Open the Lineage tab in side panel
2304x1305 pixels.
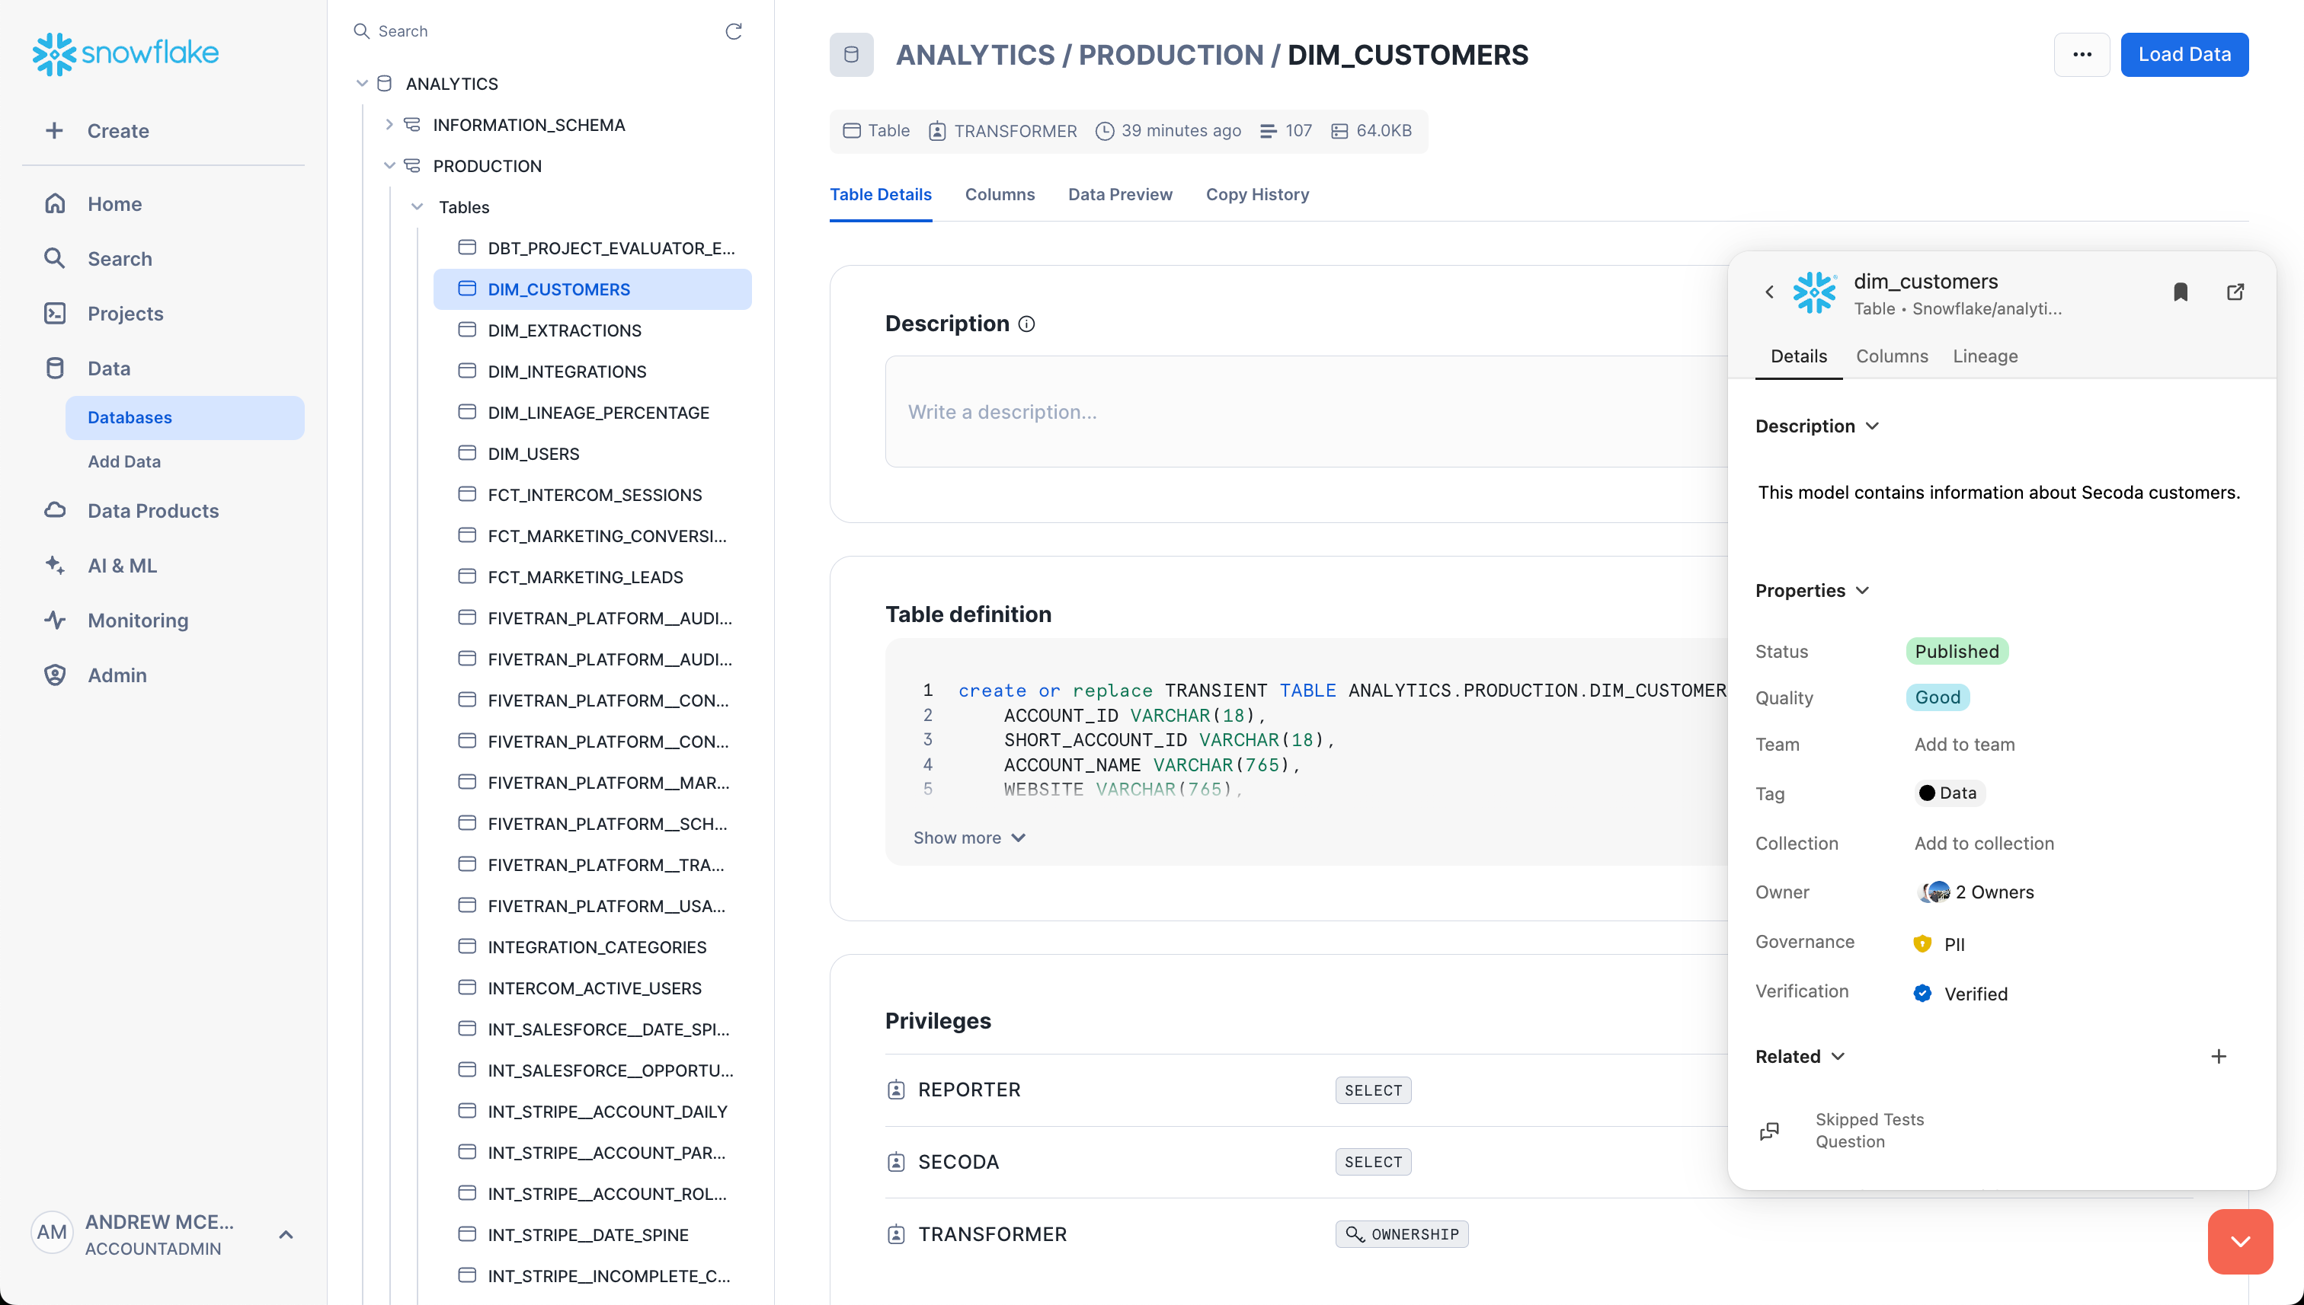(1984, 356)
